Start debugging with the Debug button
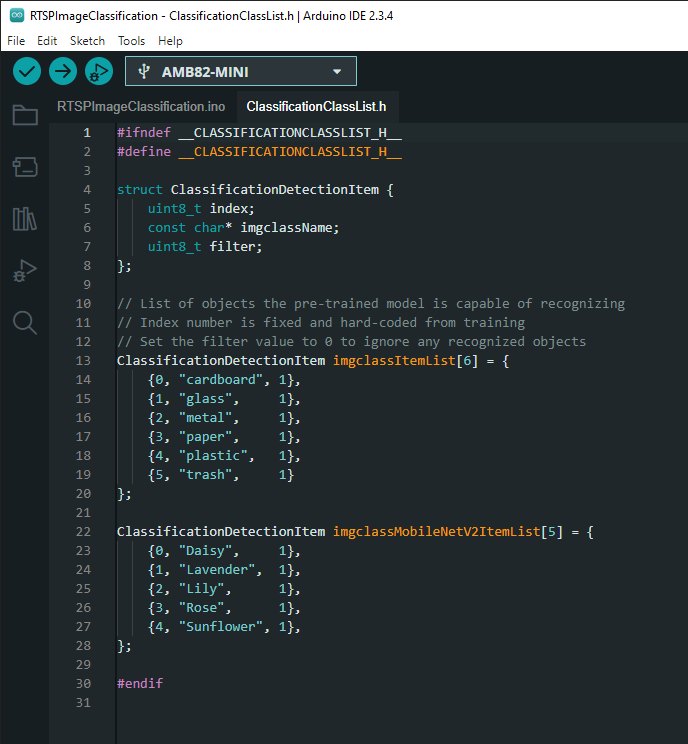The height and width of the screenshot is (744, 688). tap(99, 71)
